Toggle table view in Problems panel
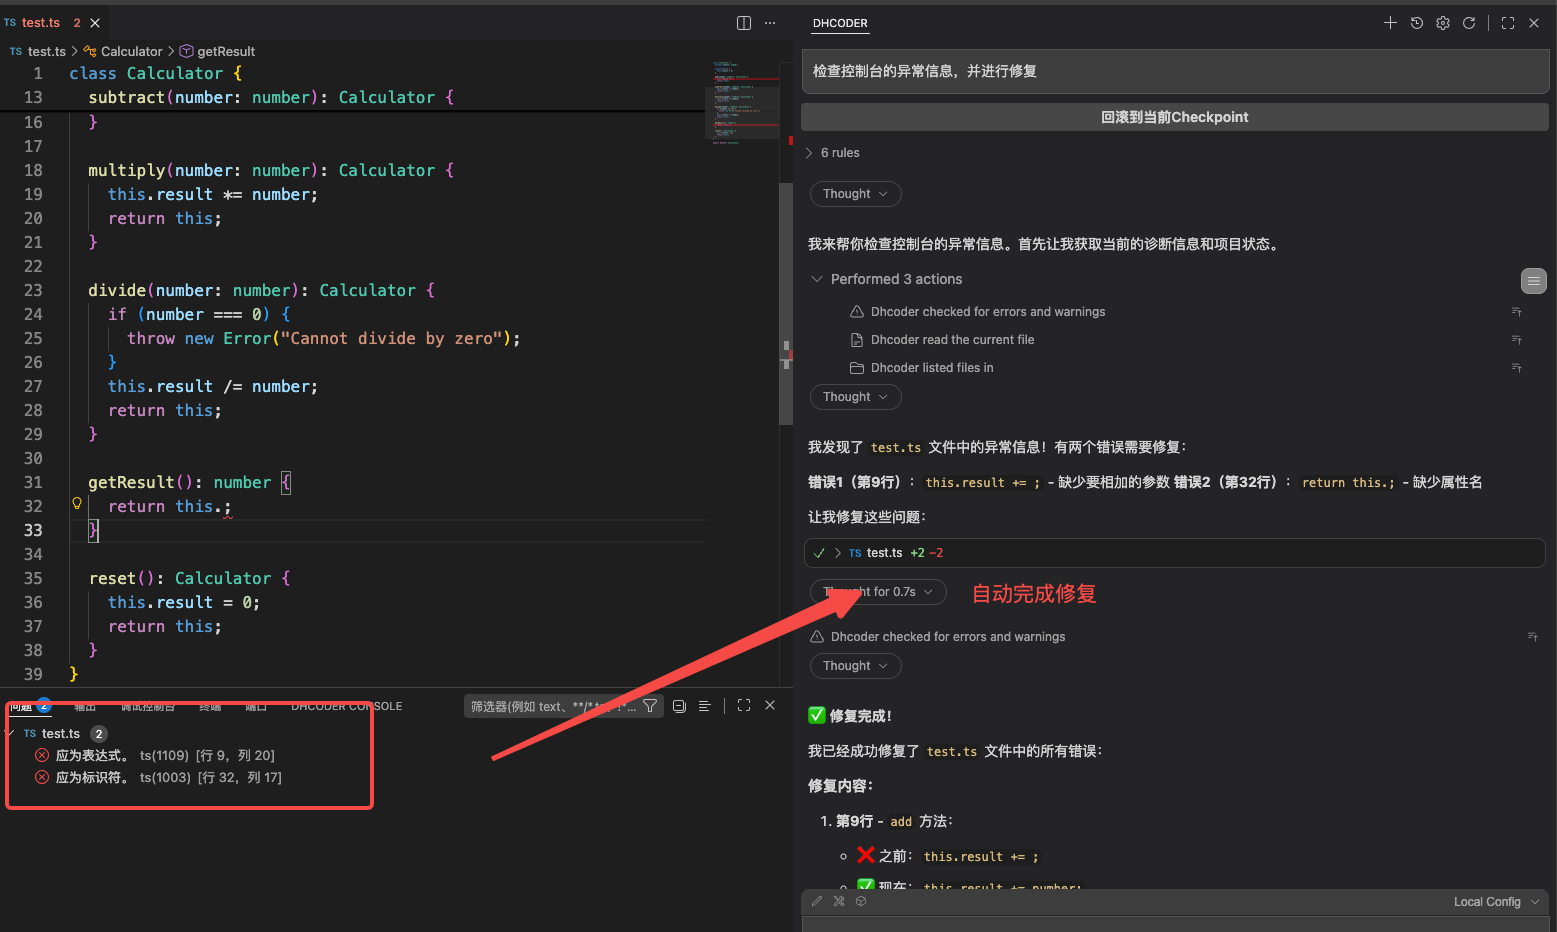Image resolution: width=1557 pixels, height=932 pixels. [705, 706]
